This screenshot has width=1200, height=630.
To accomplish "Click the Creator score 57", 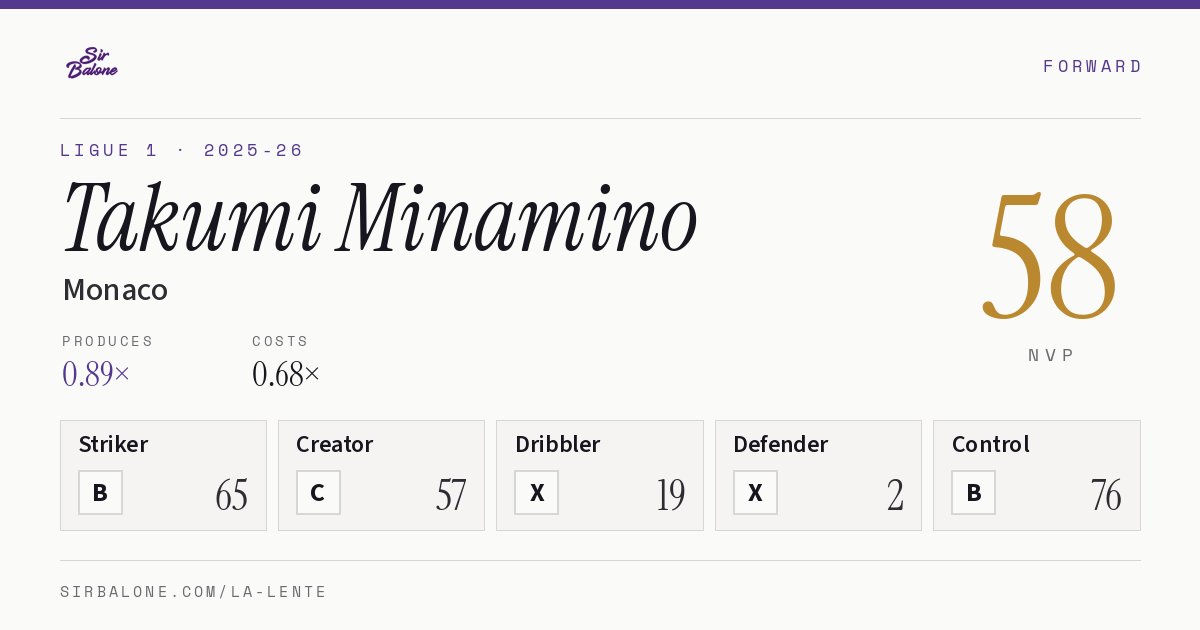I will [450, 495].
